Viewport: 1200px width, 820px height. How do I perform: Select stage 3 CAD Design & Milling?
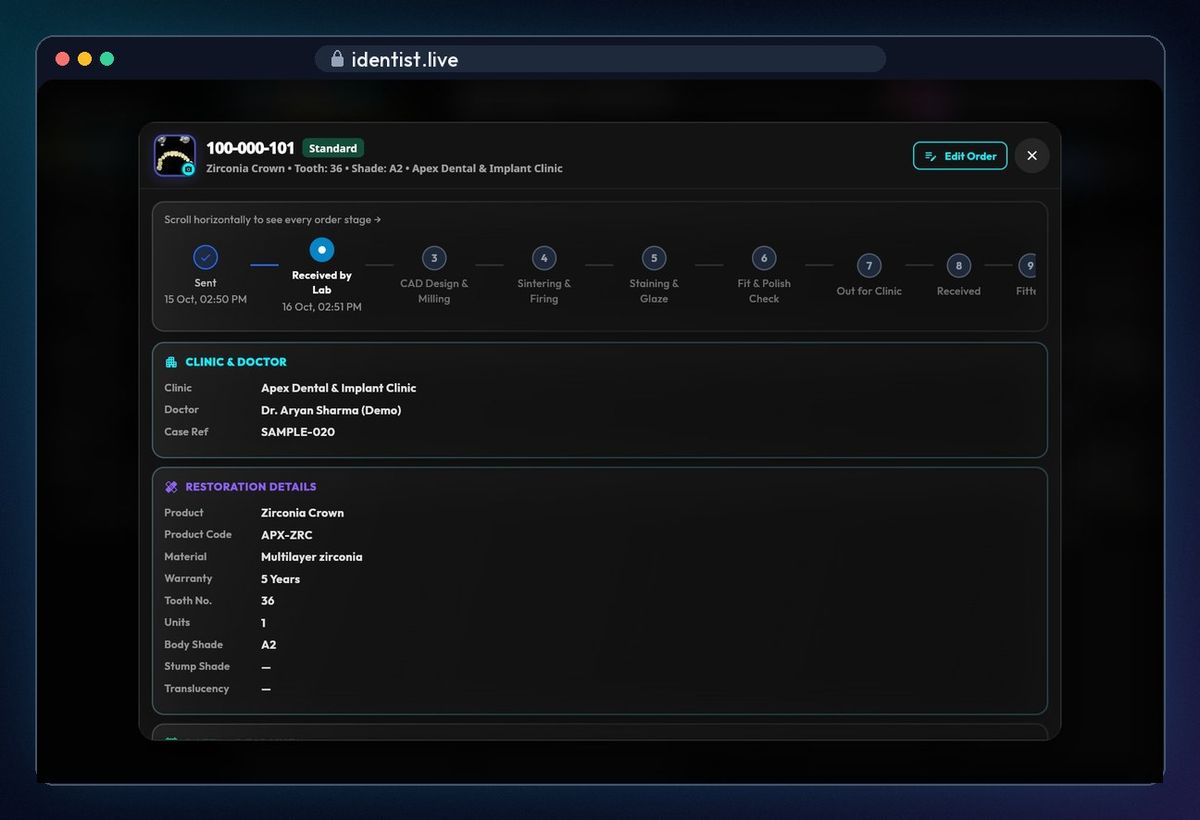434,258
